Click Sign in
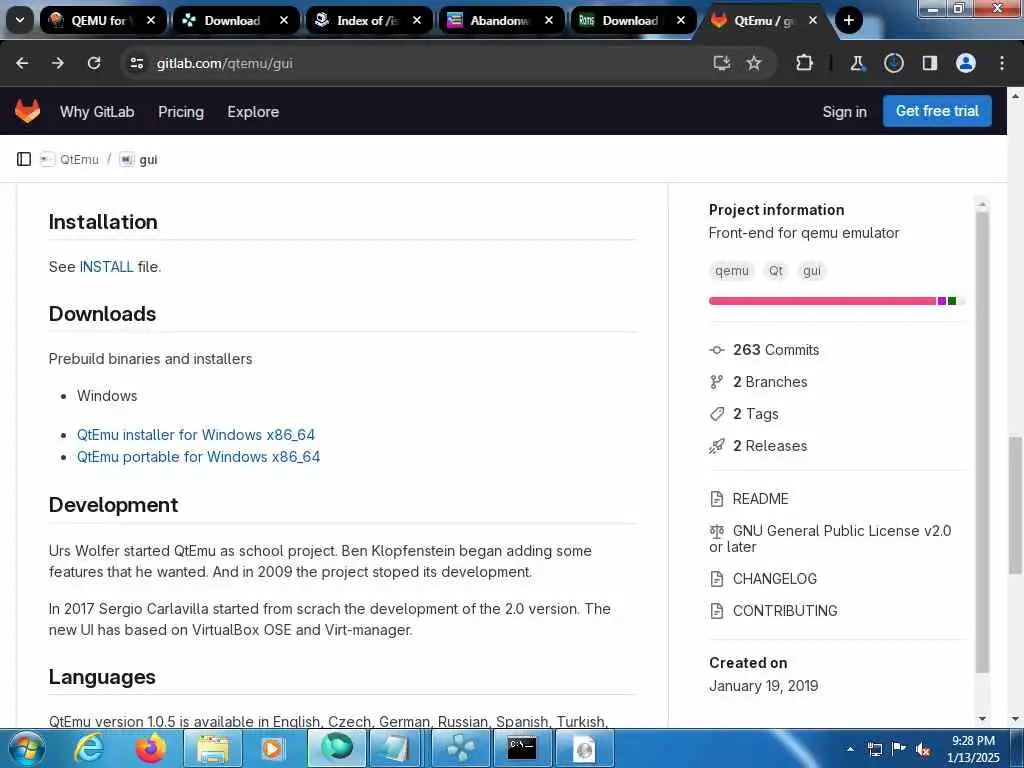 point(844,112)
